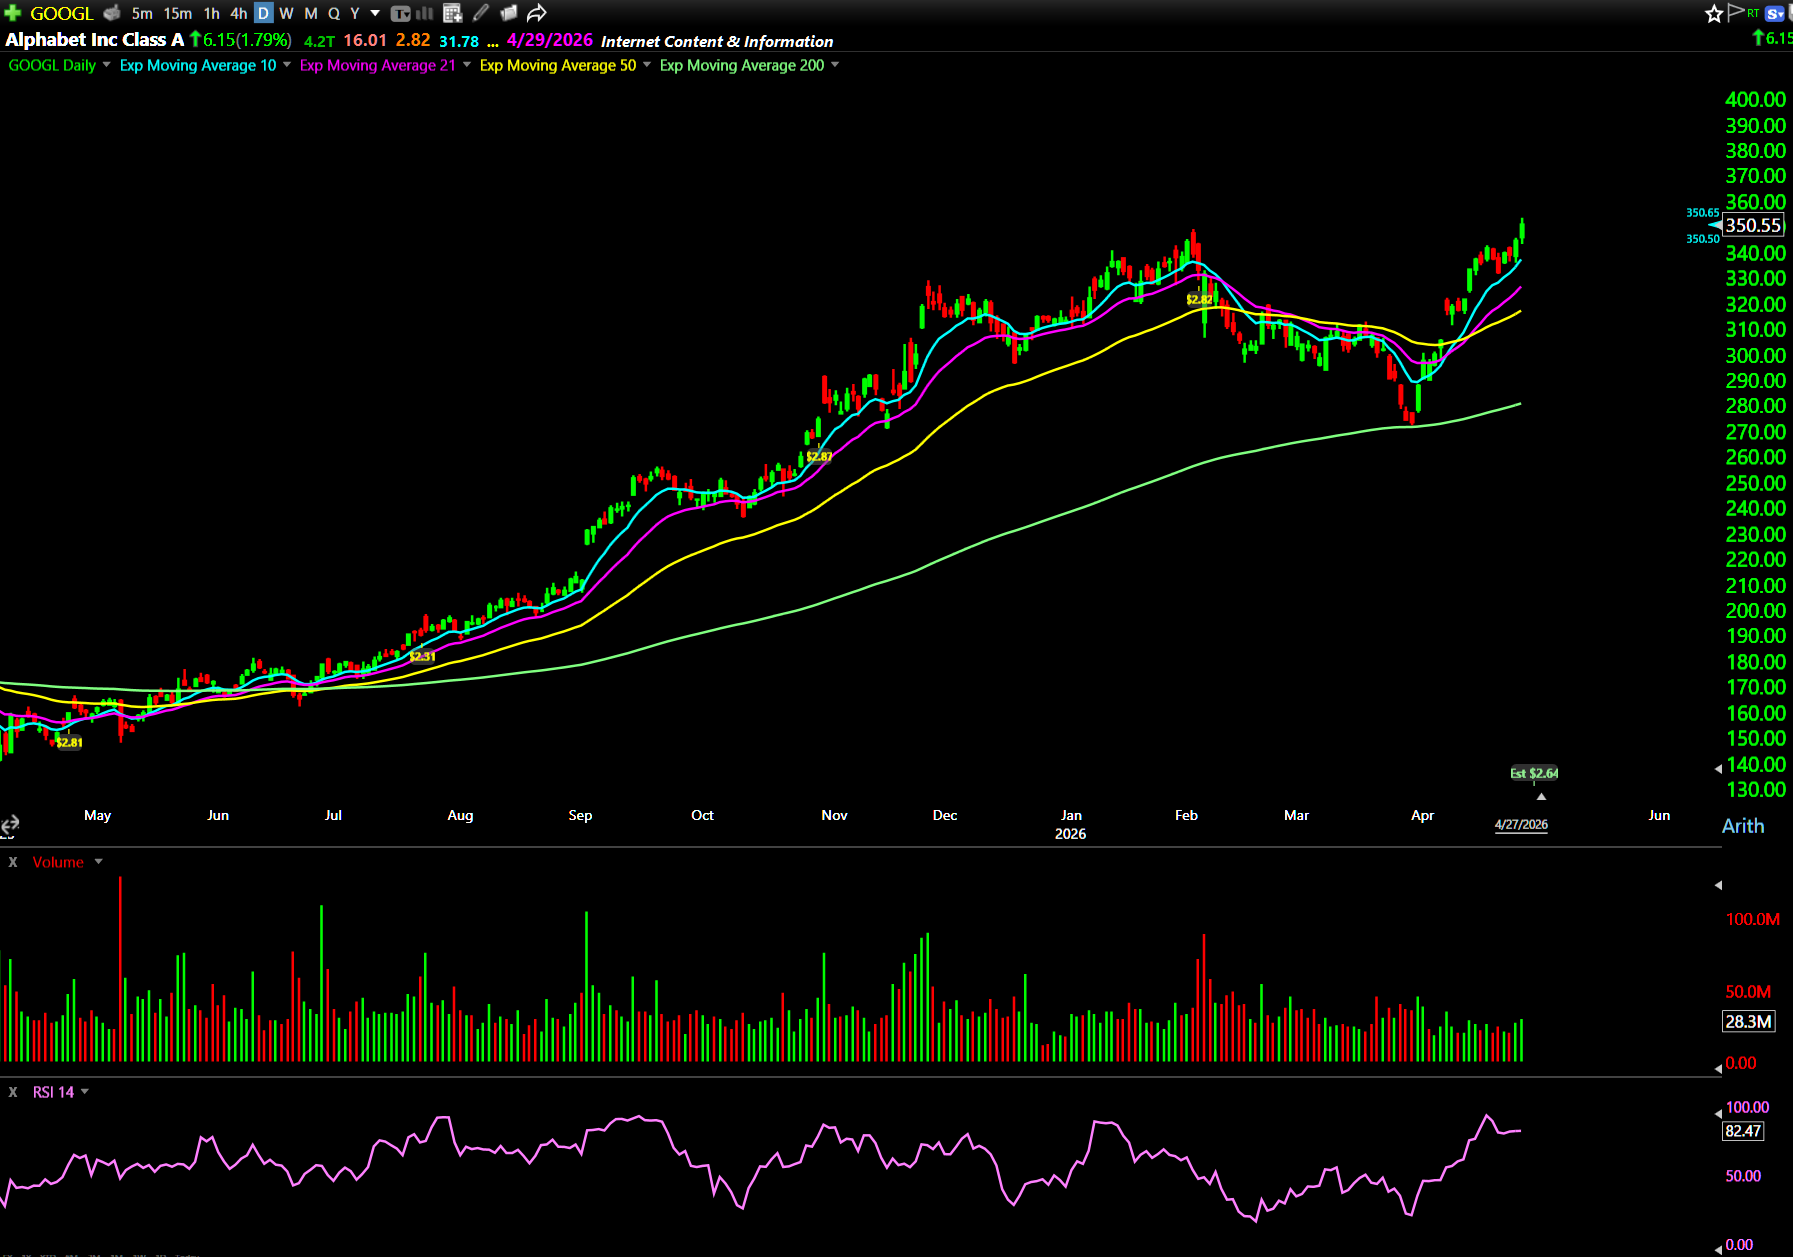Click the blue S dropdown button

1775,13
